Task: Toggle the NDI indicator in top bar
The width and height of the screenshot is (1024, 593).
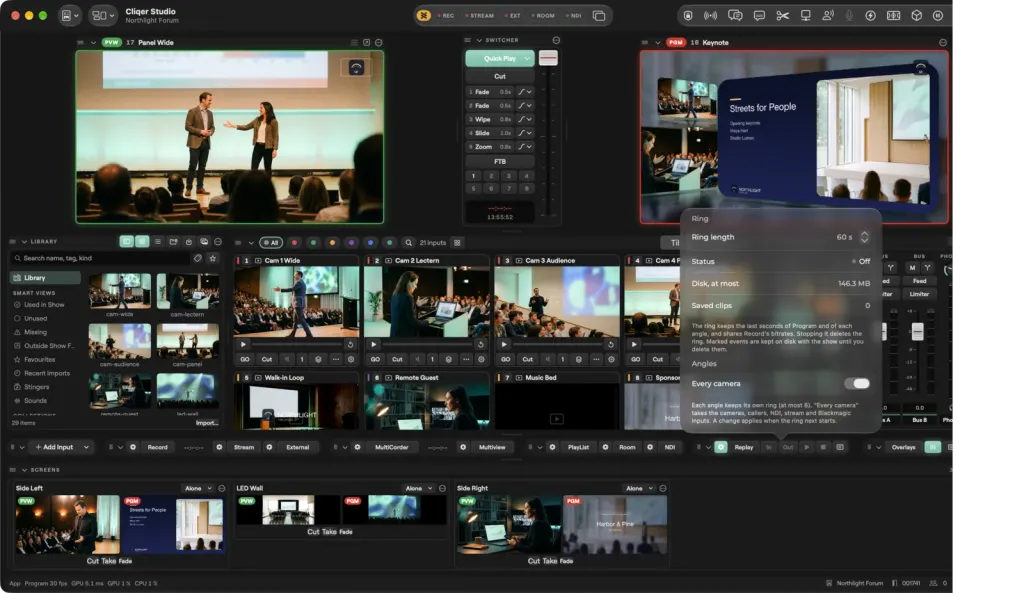Action: pos(573,16)
